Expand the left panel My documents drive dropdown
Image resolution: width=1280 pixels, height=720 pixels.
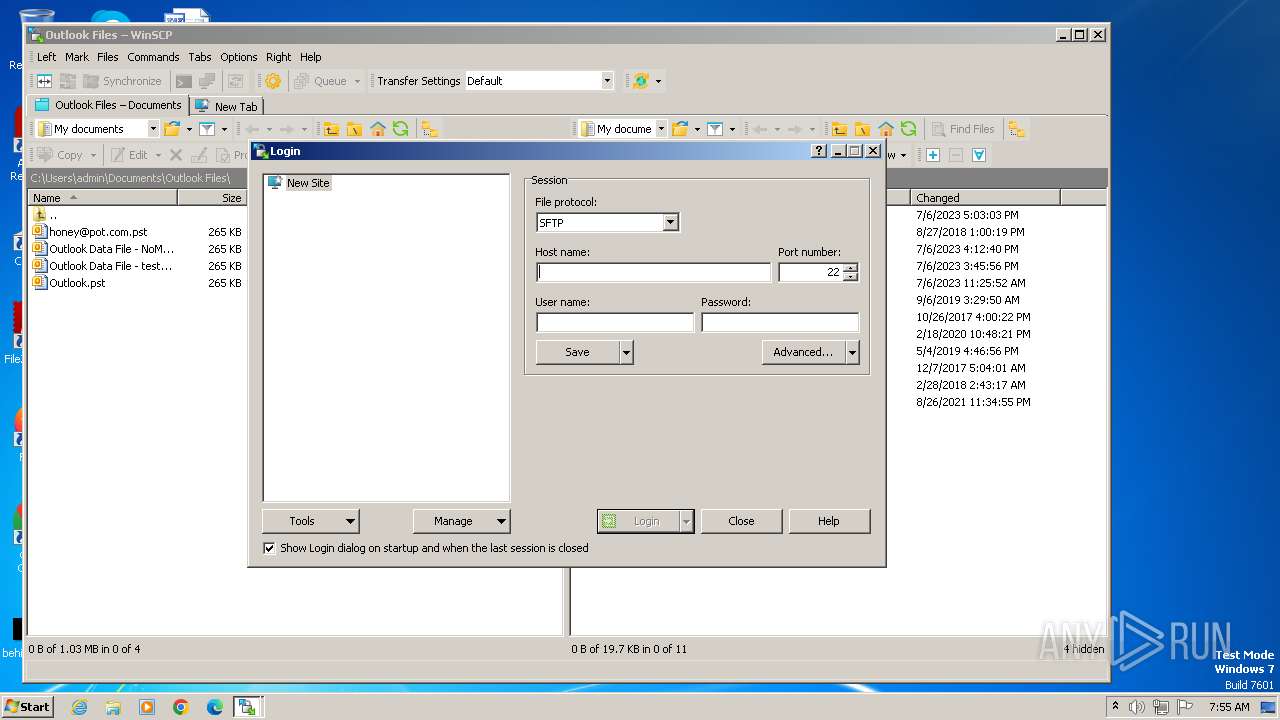[x=153, y=129]
